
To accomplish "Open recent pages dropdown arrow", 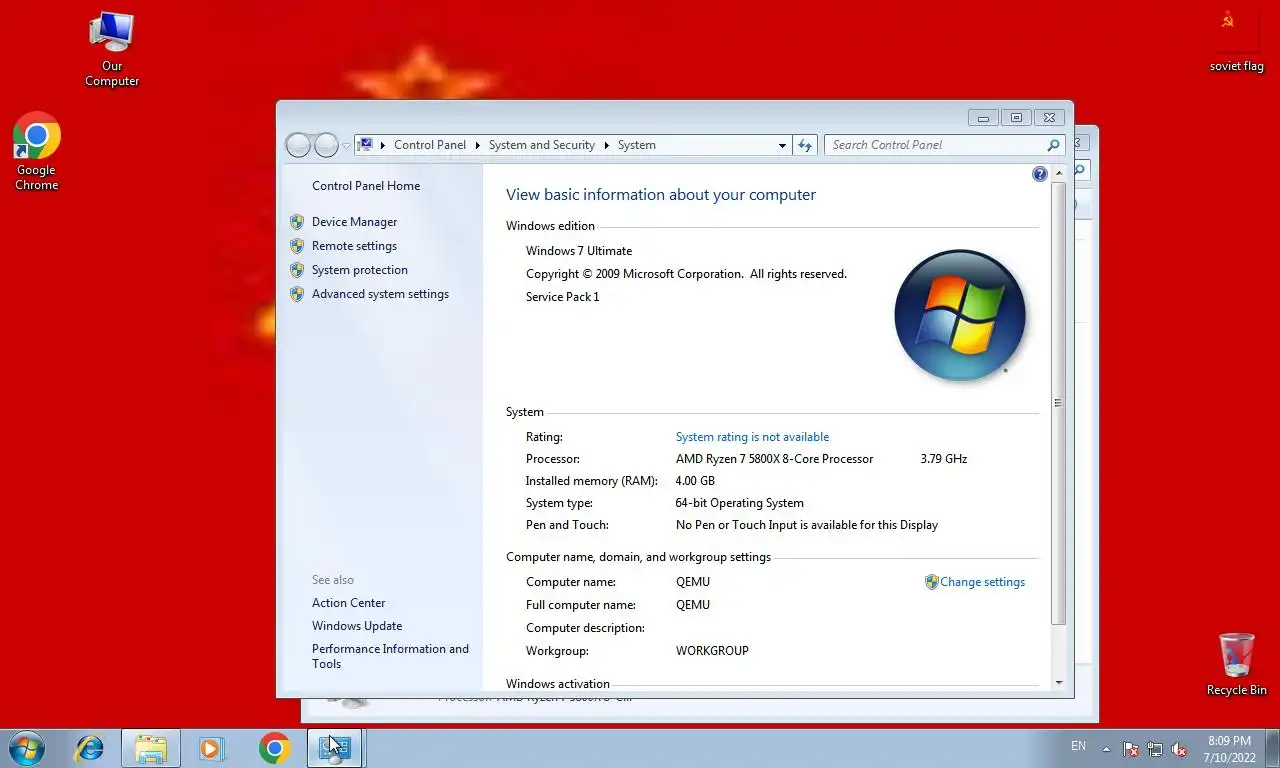I will point(346,146).
